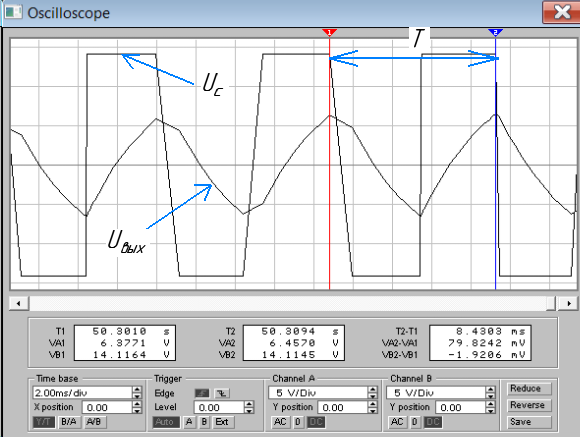The width and height of the screenshot is (580, 437).
Task: Increase Channel A Y position
Action: coord(373,404)
